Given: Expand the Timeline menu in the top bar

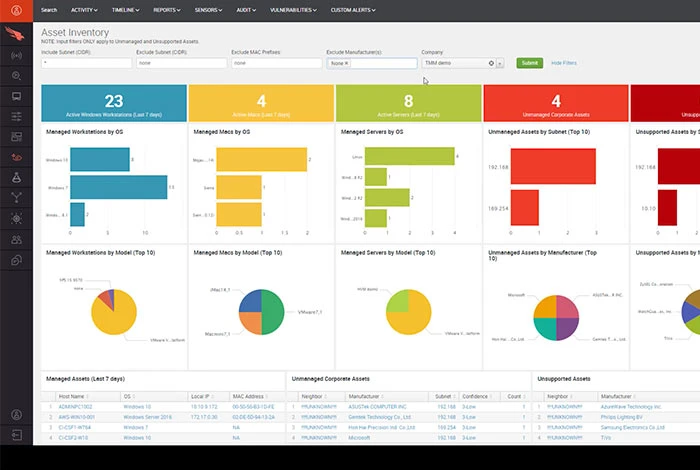Looking at the screenshot, I should click(x=125, y=10).
